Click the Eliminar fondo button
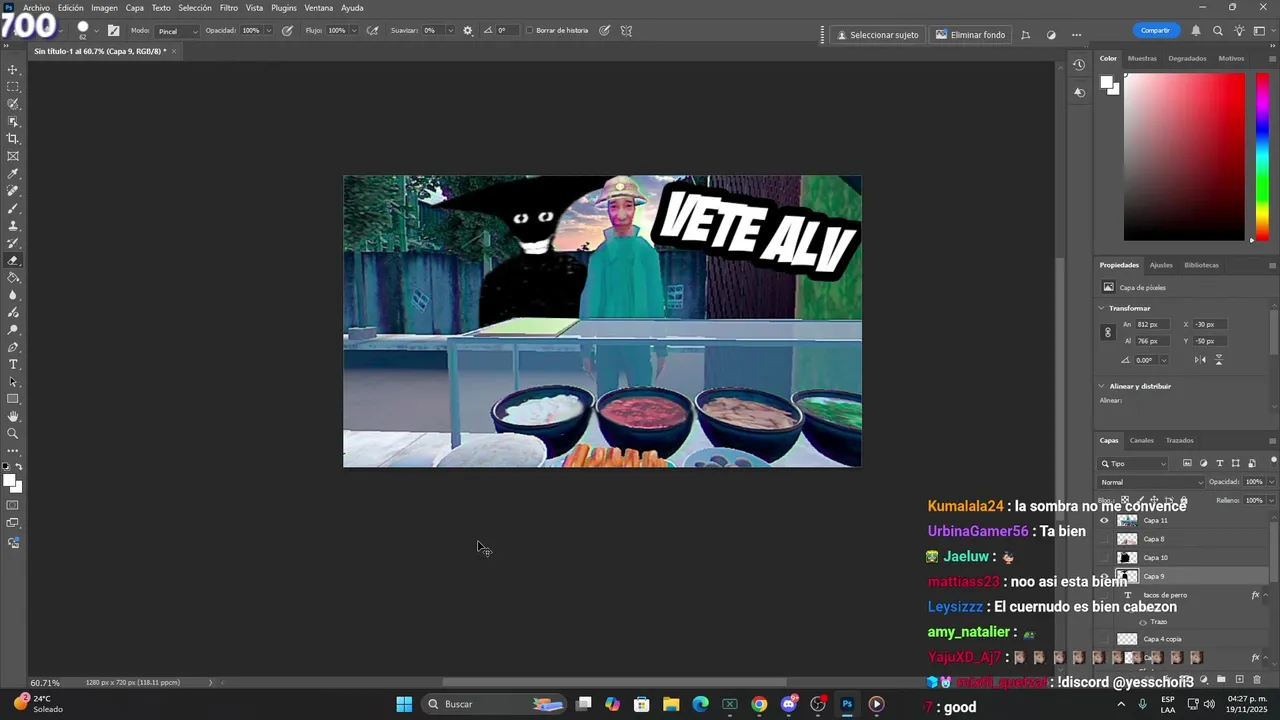1280x720 pixels. [x=971, y=35]
